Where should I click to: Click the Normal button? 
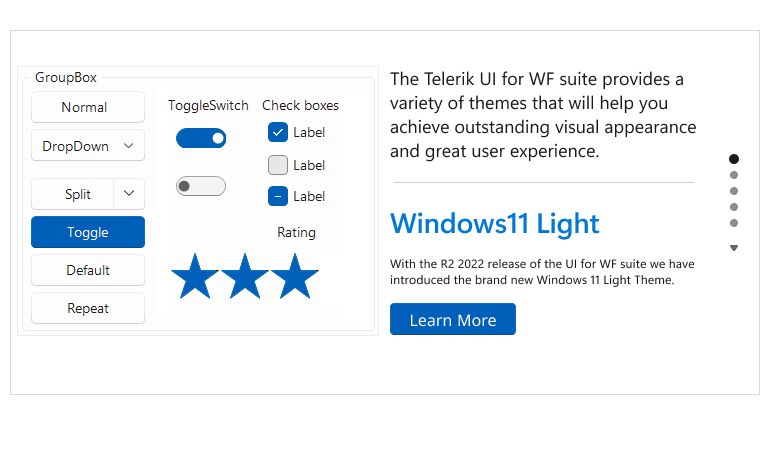tap(88, 107)
